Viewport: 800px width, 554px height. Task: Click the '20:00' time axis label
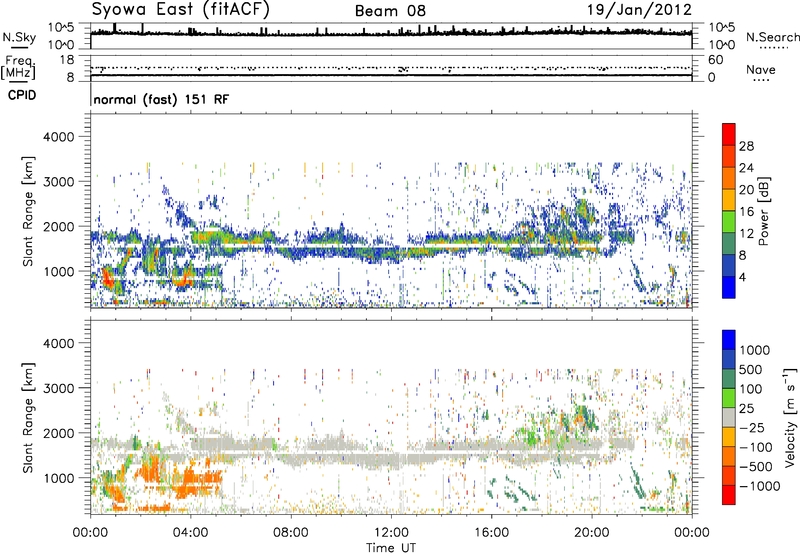tap(592, 533)
